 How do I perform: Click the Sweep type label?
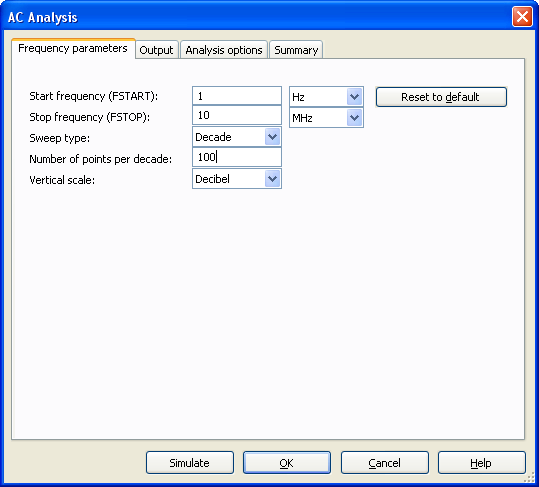tap(59, 139)
